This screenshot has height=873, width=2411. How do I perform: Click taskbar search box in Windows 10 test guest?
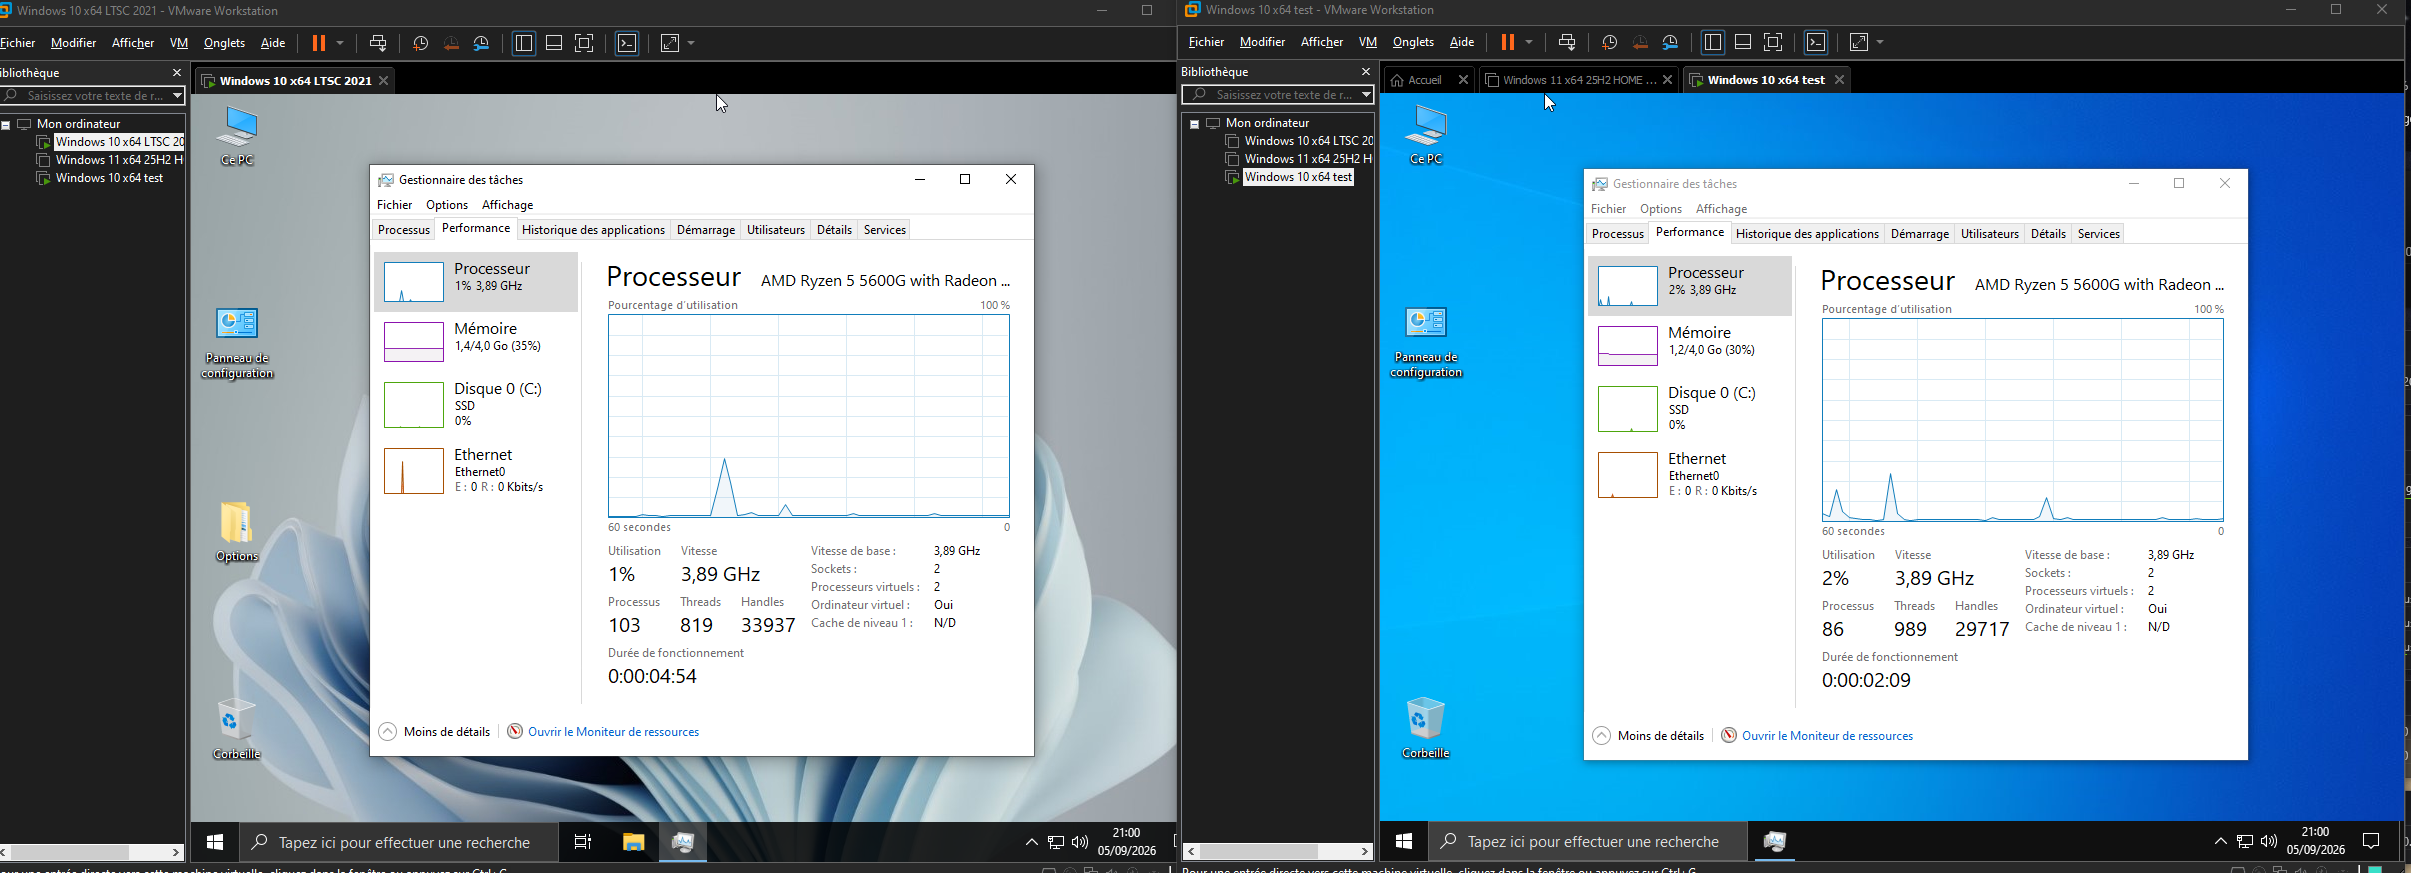tap(1588, 842)
